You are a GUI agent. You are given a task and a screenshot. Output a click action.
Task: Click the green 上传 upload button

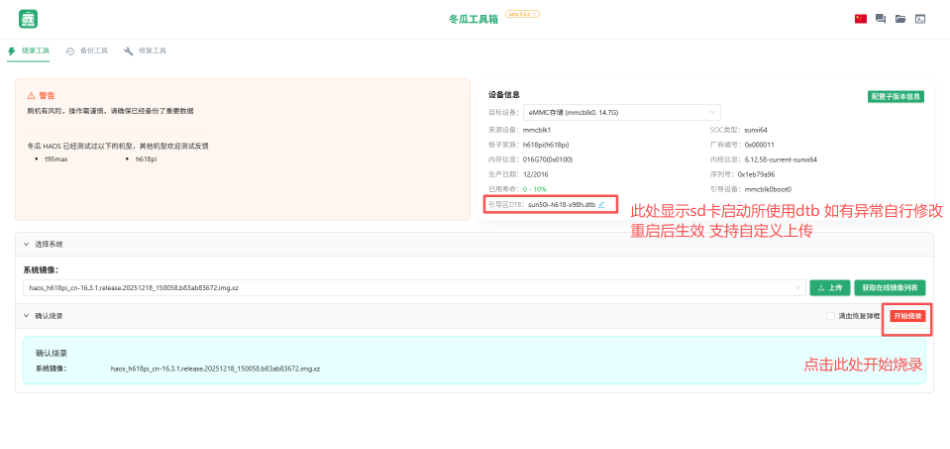829,287
